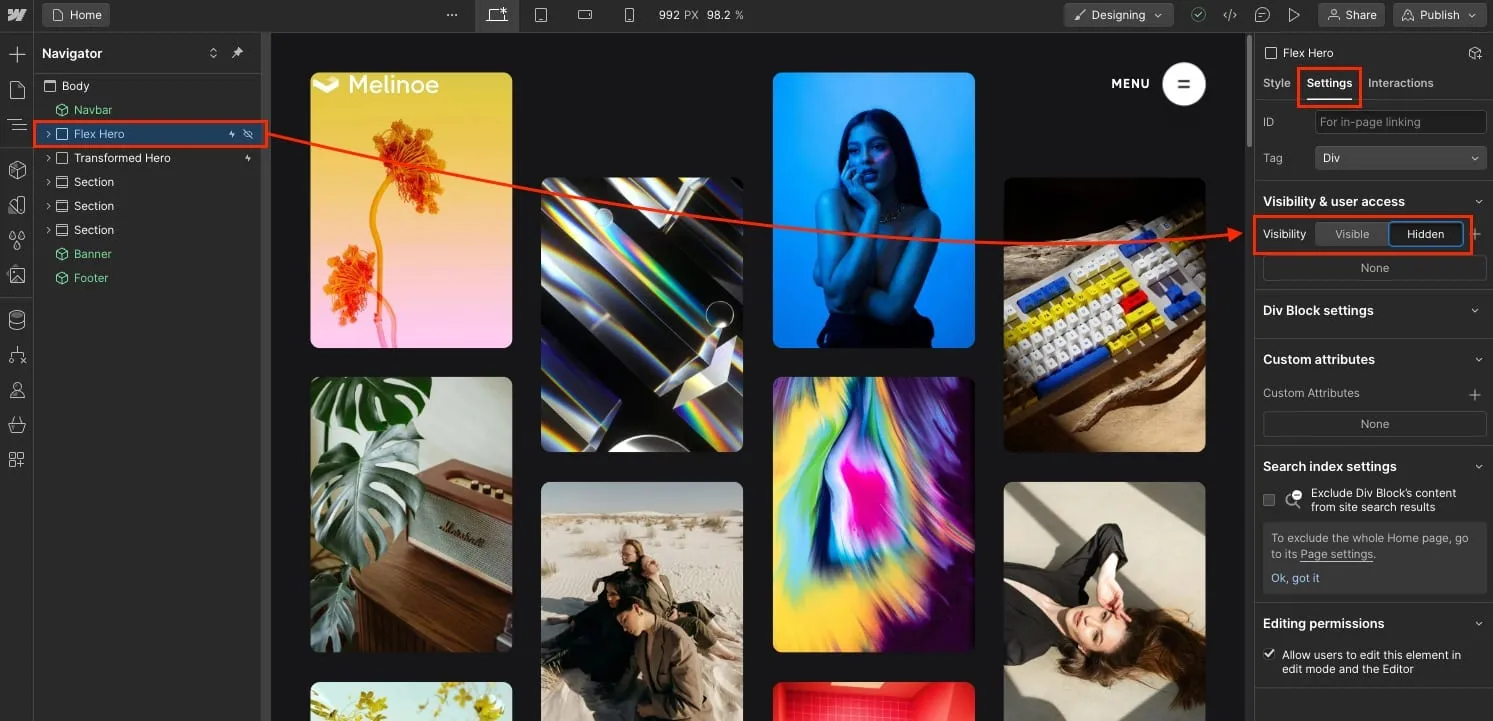This screenshot has width=1493, height=721.
Task: Pin the Navigator panel
Action: [237, 53]
